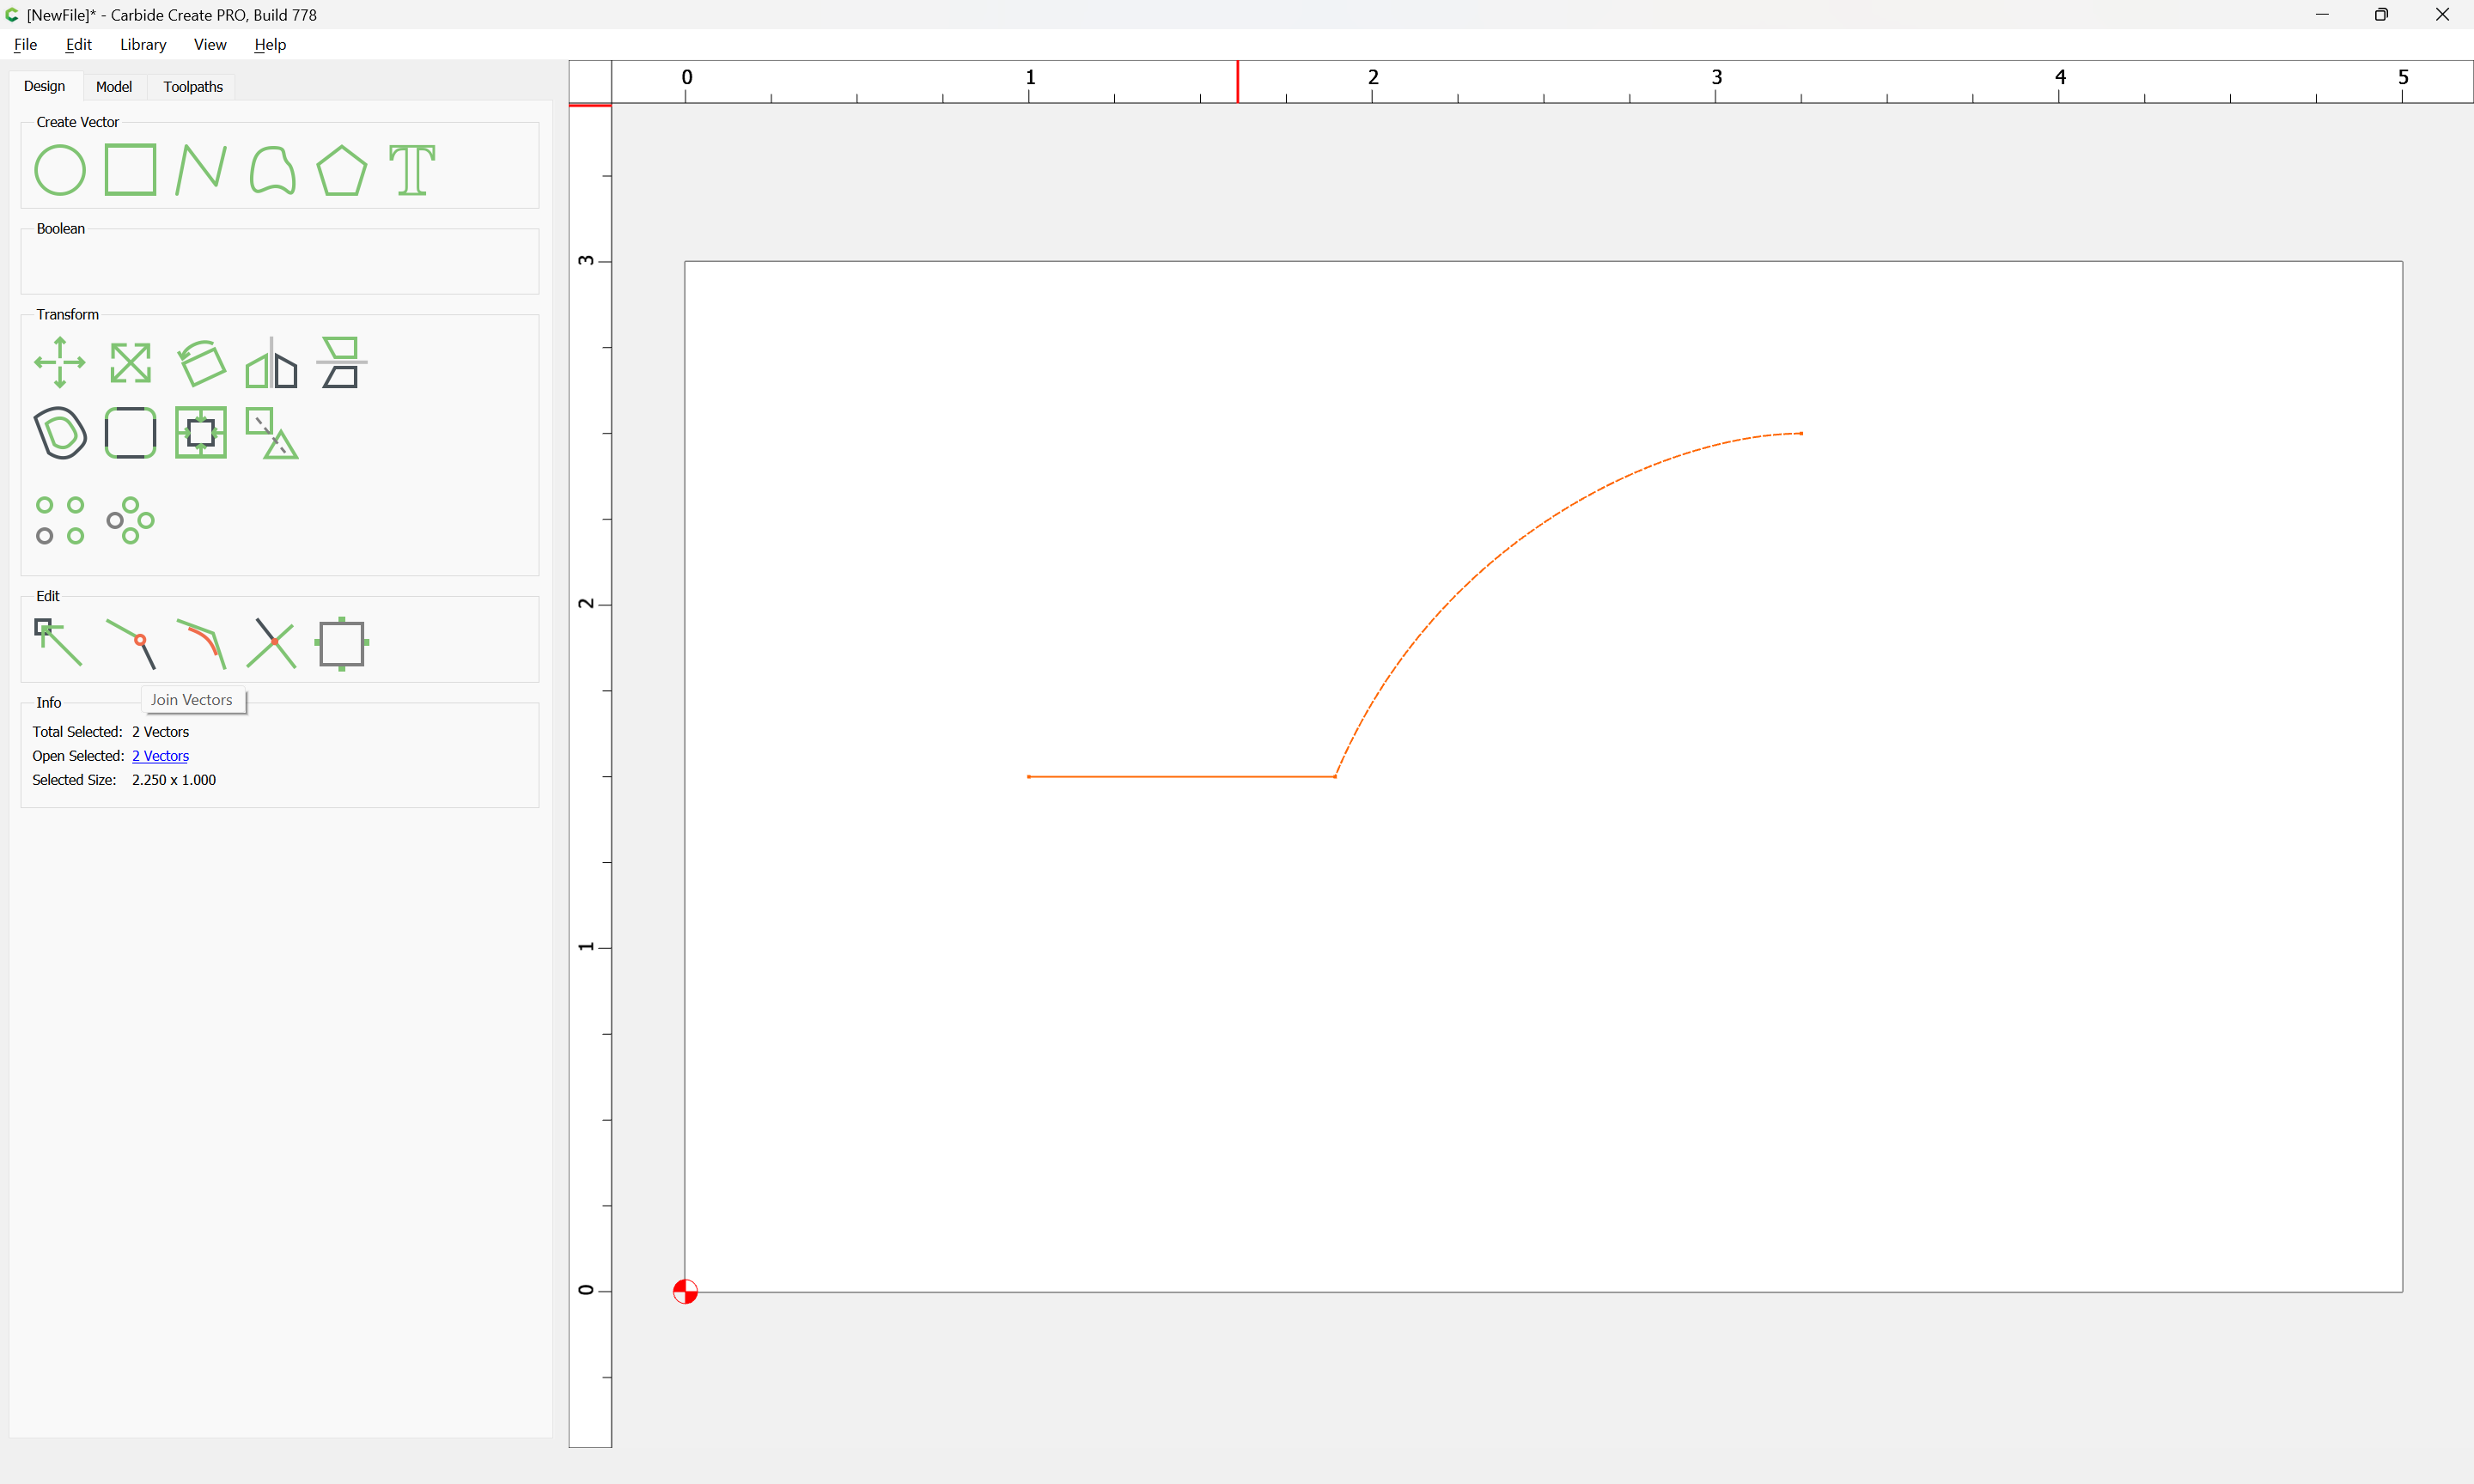
Task: Click the horizontal orange line vector
Action: (1182, 777)
